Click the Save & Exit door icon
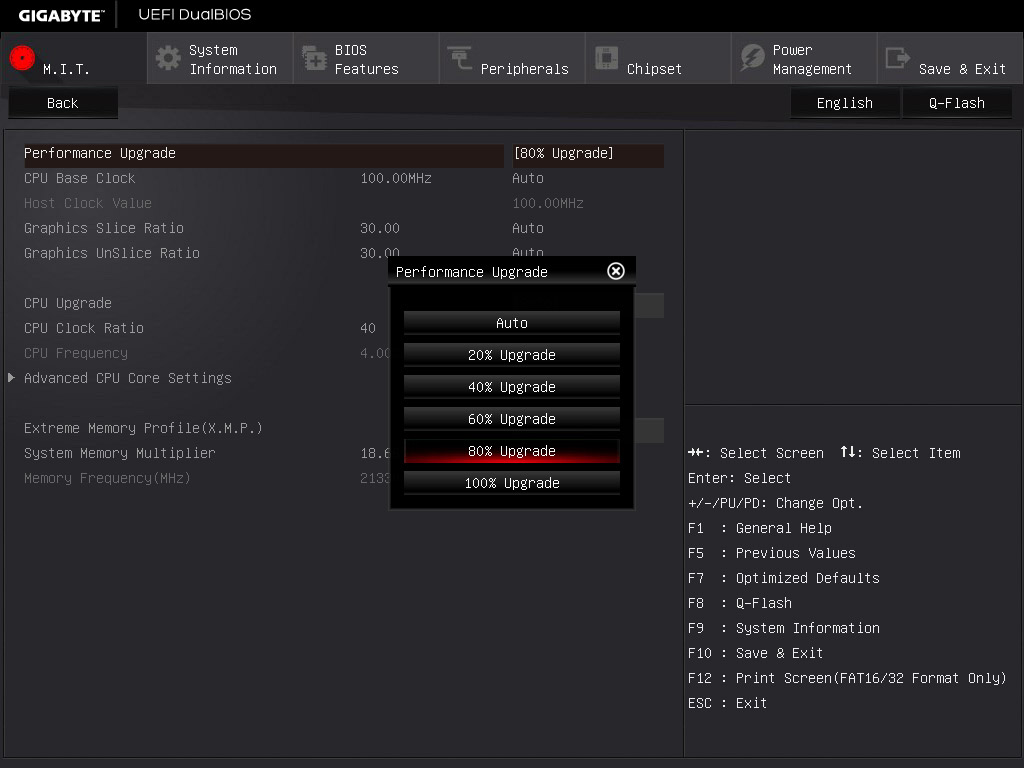The width and height of the screenshot is (1024, 768). [897, 57]
